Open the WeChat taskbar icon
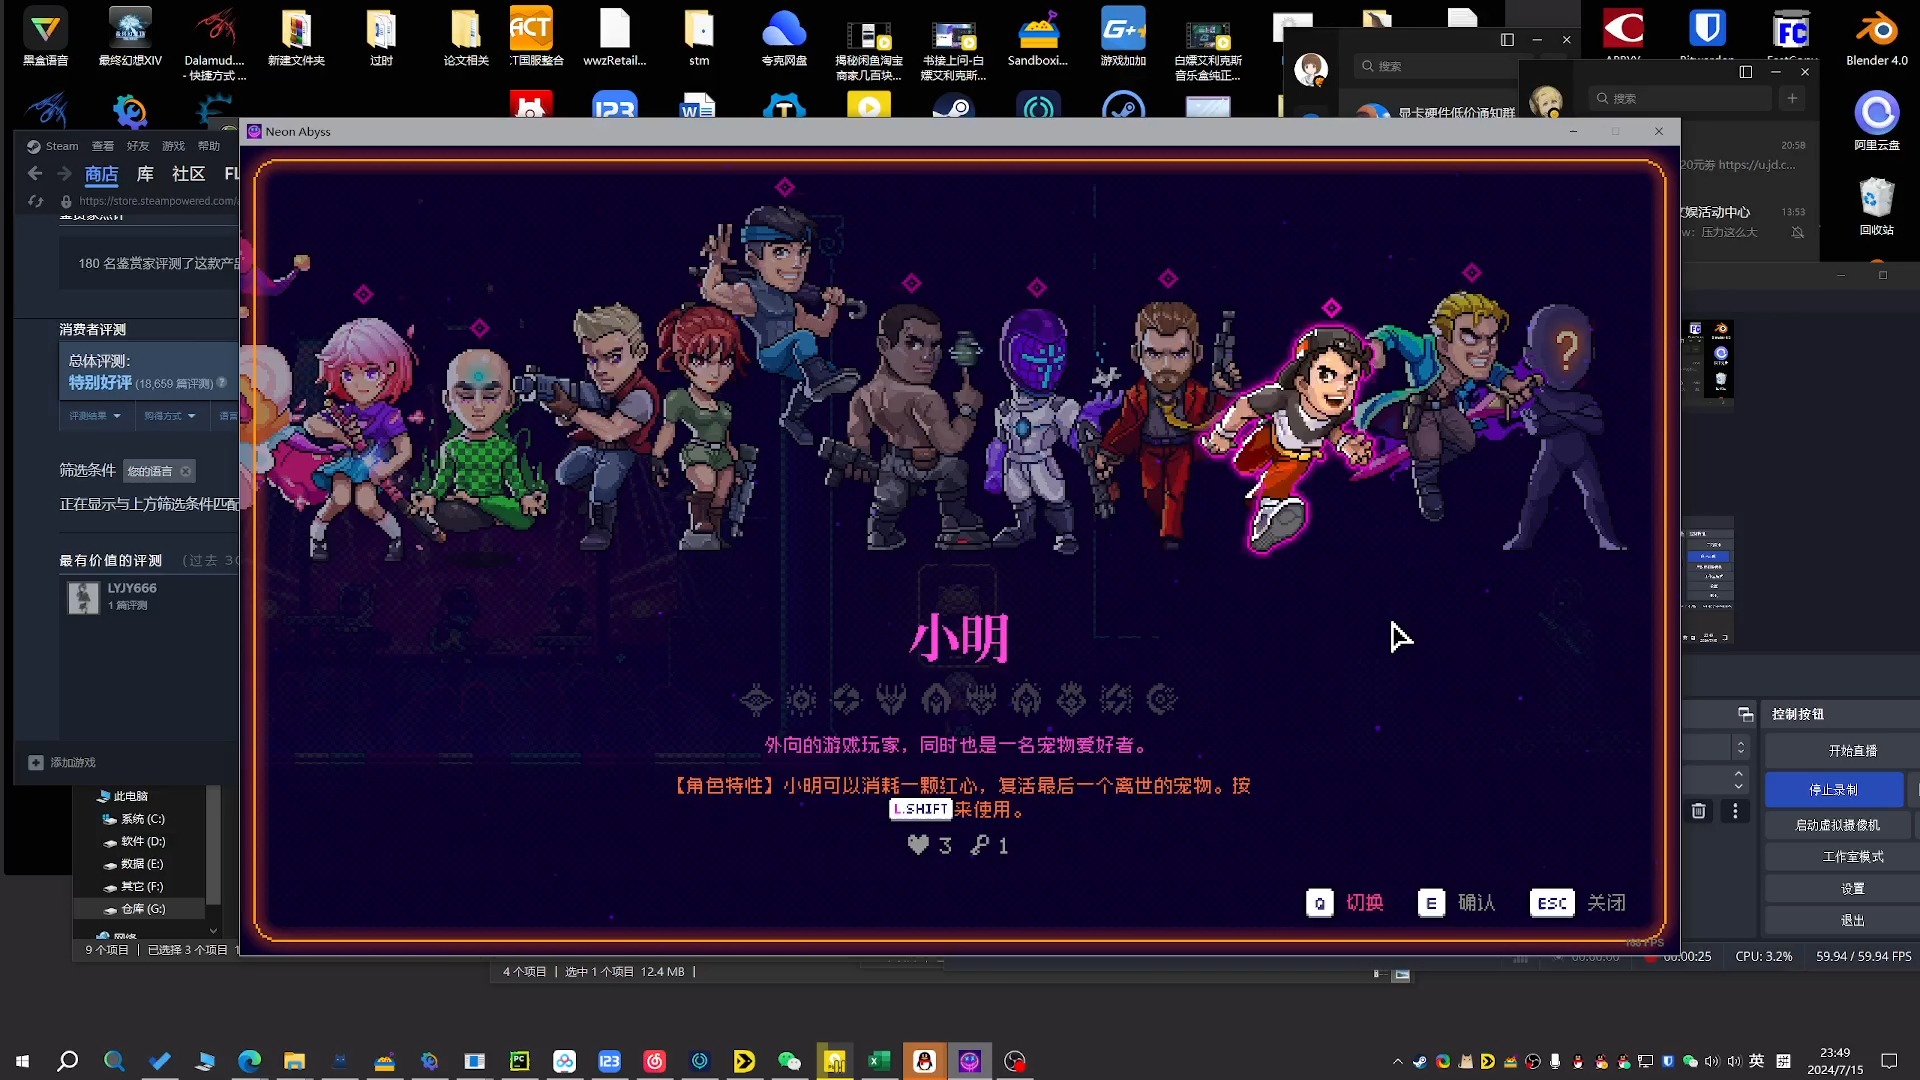 tap(789, 1061)
